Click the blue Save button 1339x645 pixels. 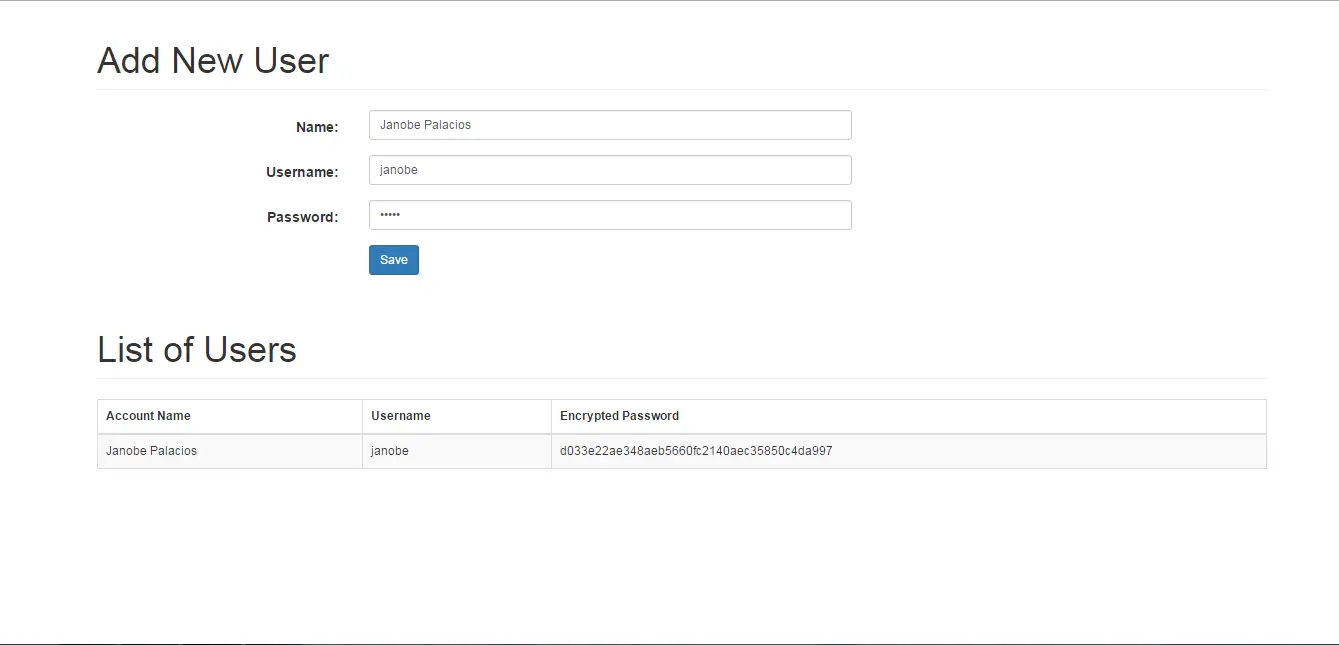pyautogui.click(x=394, y=260)
